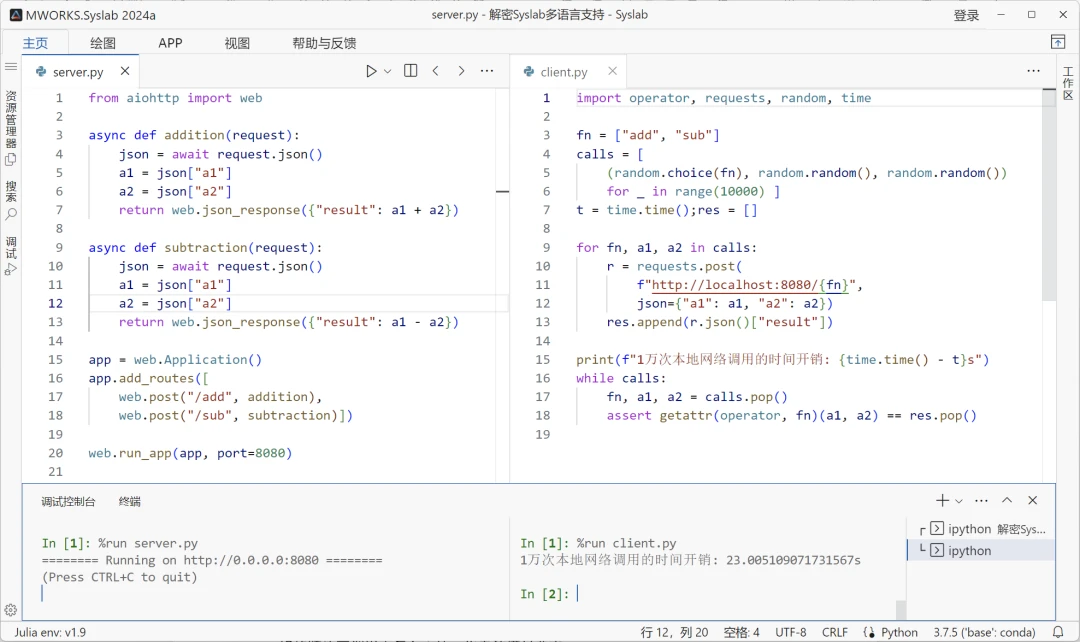Image resolution: width=1080 pixels, height=642 pixels.
Task: Open the settings gear icon
Action: [x=10, y=610]
